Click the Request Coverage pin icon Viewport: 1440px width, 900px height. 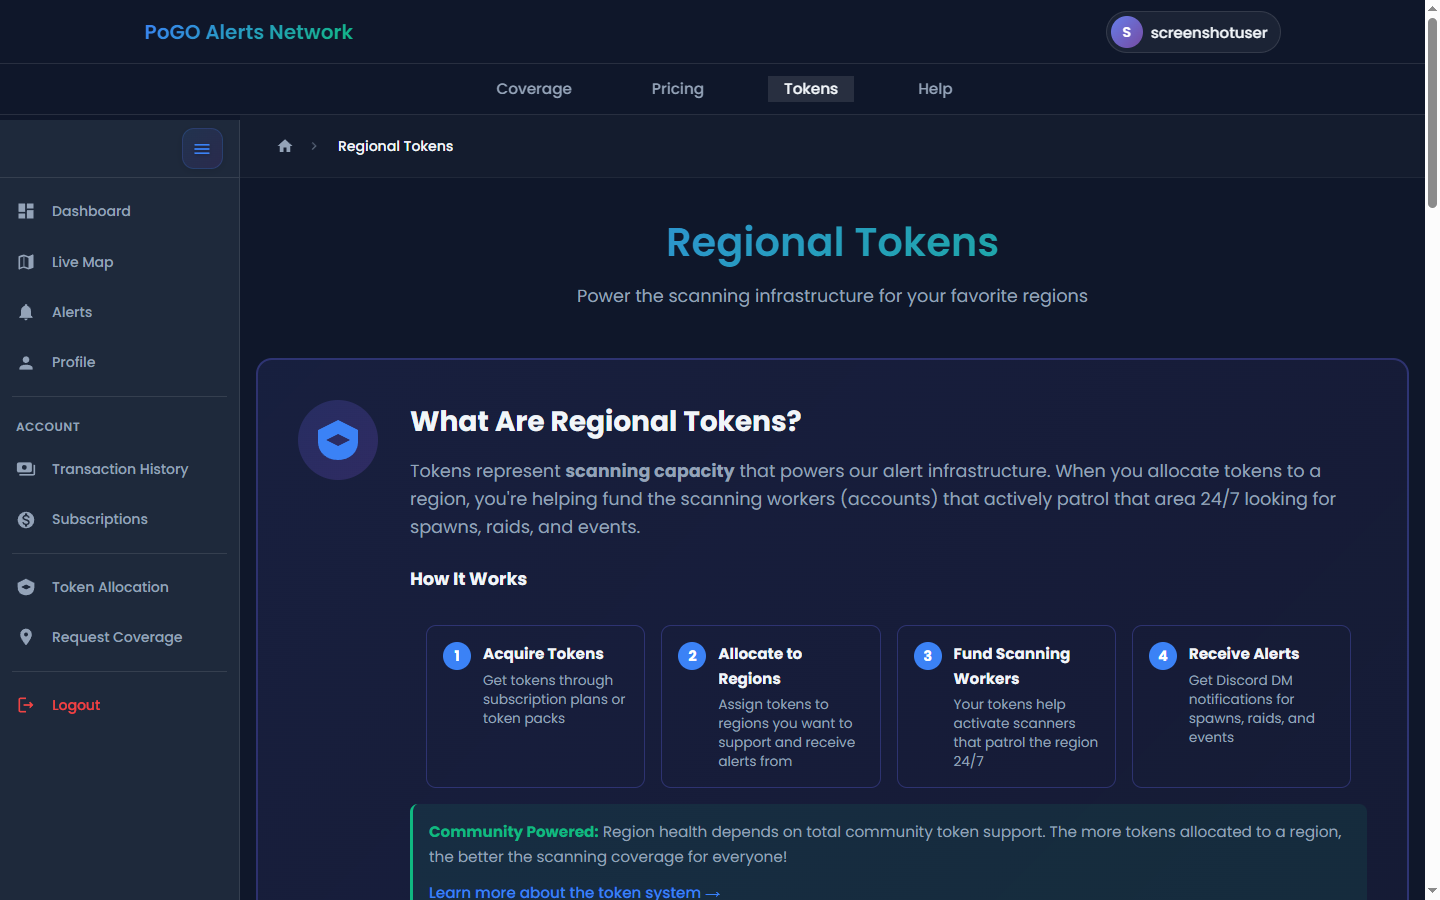point(26,637)
